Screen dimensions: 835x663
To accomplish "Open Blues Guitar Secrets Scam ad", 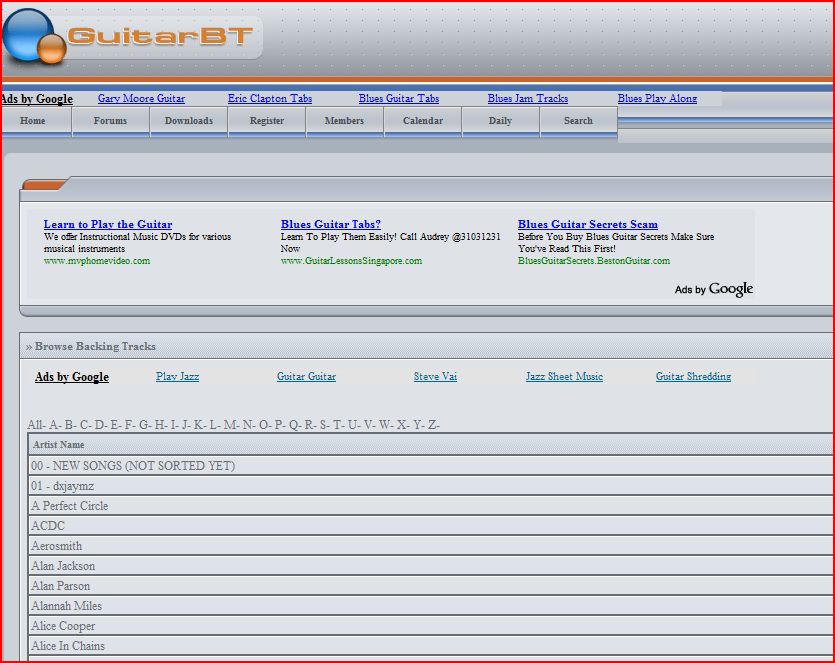I will pyautogui.click(x=588, y=224).
